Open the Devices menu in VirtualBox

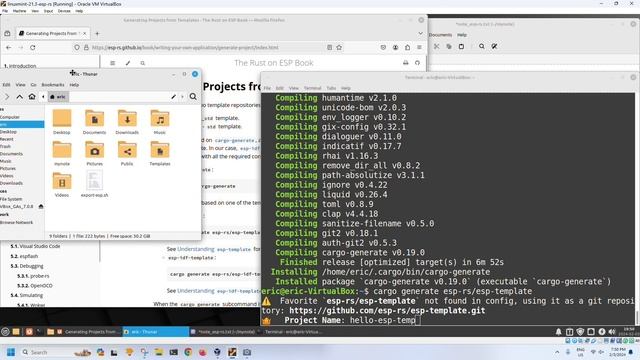[64, 11]
